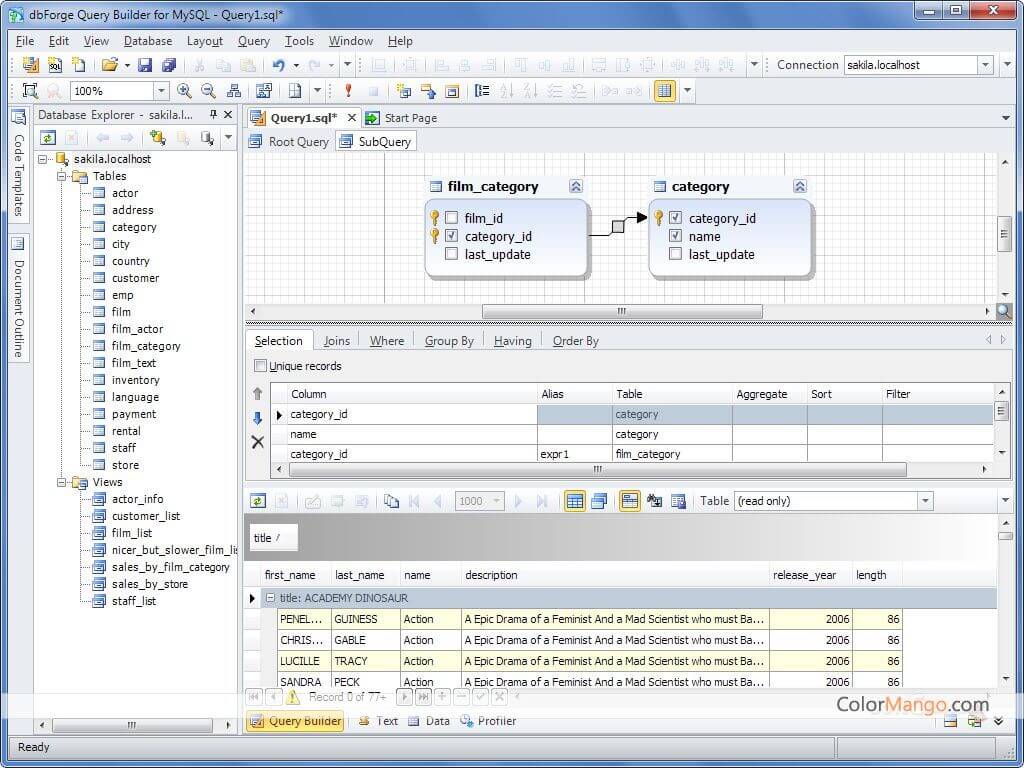Click the Card View icon in data toolbar
This screenshot has height=768, width=1024.
tap(599, 501)
